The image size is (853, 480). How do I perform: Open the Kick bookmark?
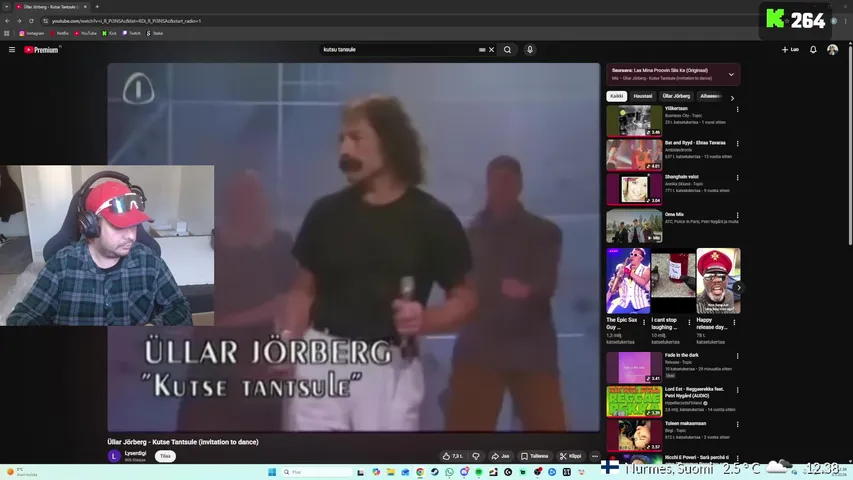click(109, 33)
